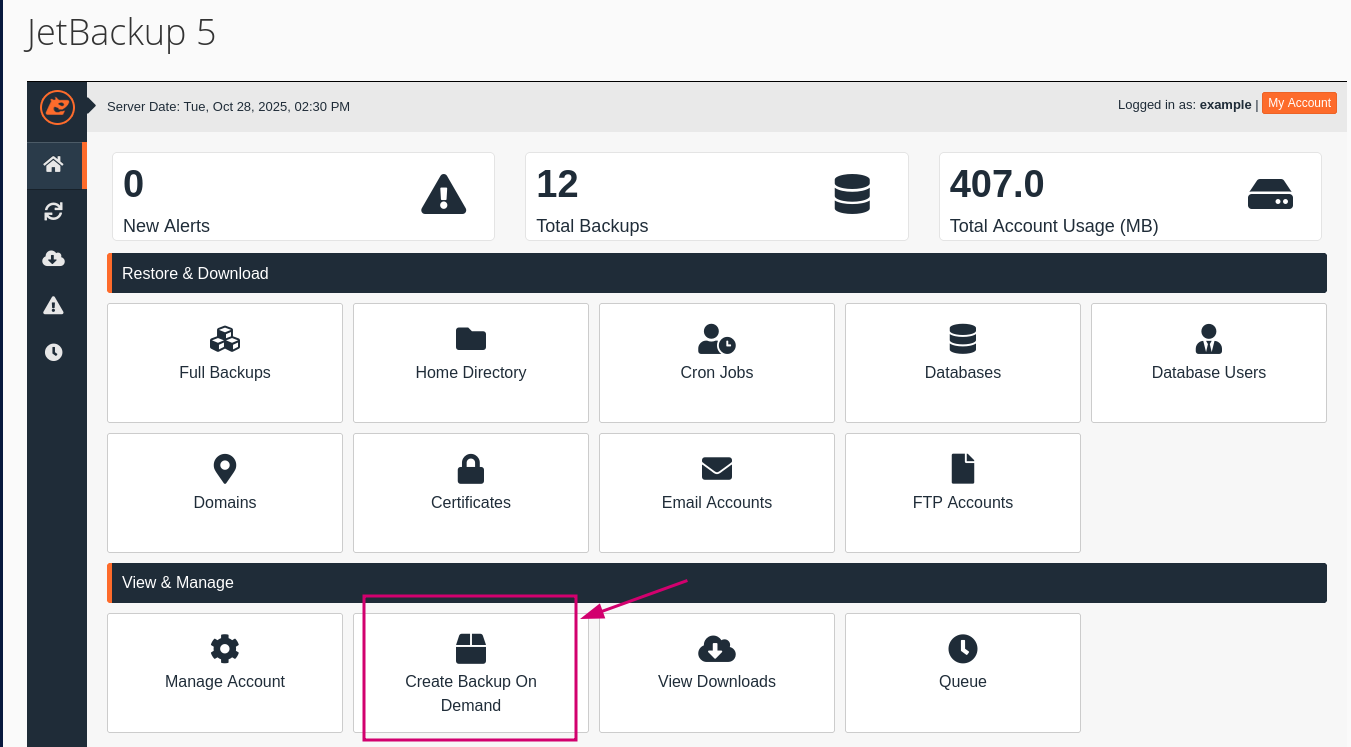Open the Domains backup tile
This screenshot has width=1351, height=747.
(x=224, y=469)
